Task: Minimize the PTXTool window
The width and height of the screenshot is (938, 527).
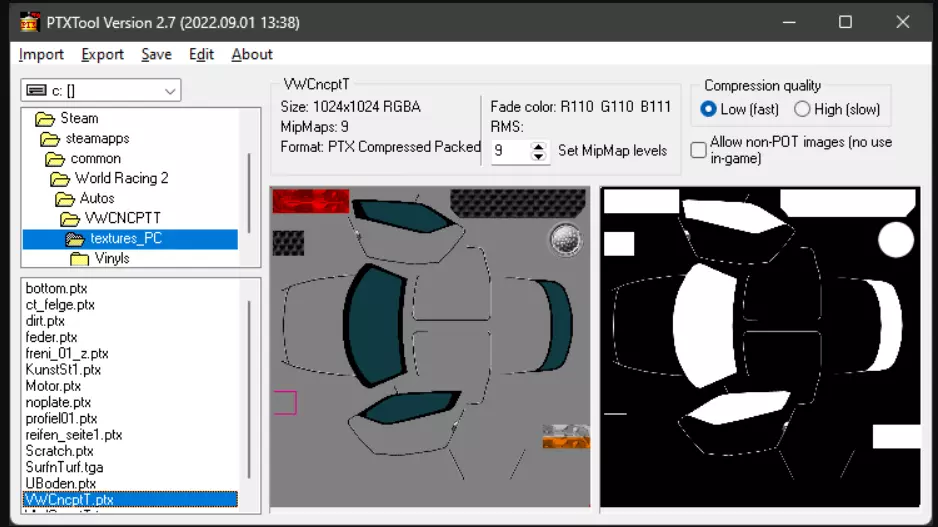Action: point(789,22)
